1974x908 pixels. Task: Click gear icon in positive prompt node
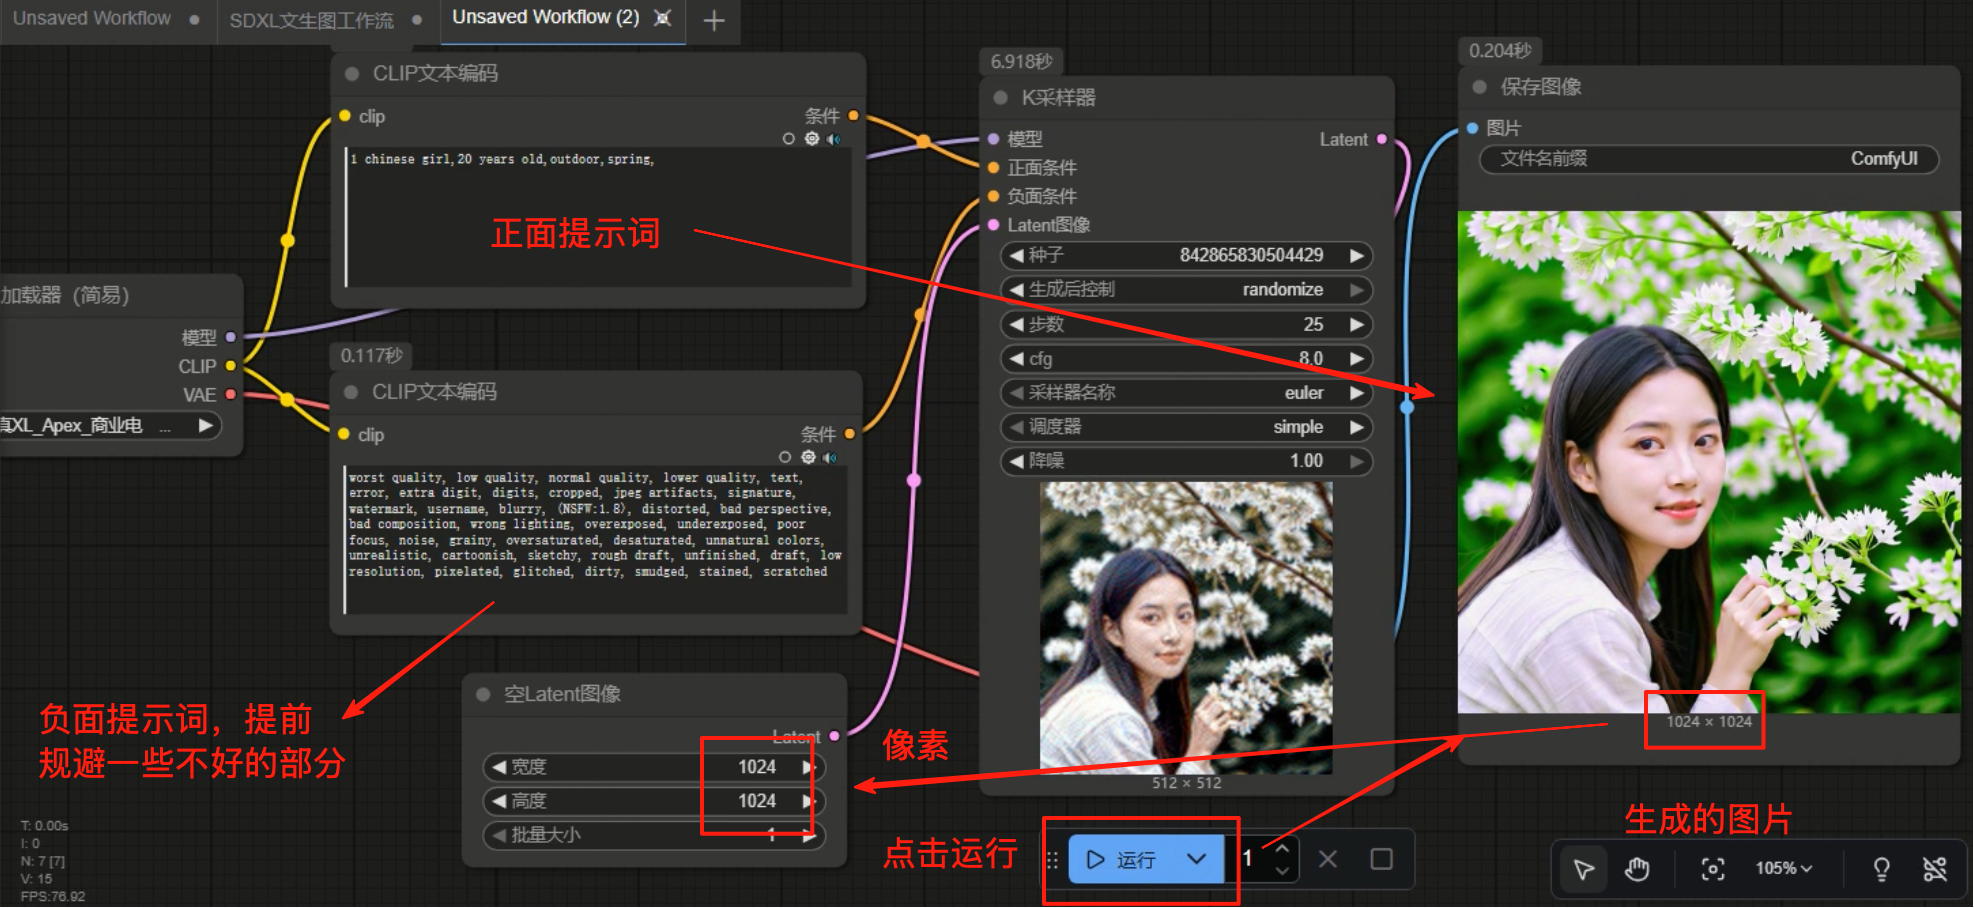(x=812, y=139)
